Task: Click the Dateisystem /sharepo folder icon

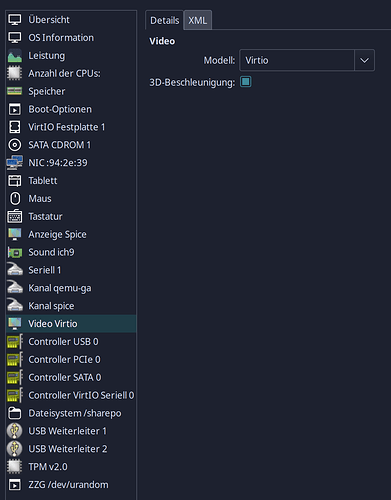Action: (15, 413)
